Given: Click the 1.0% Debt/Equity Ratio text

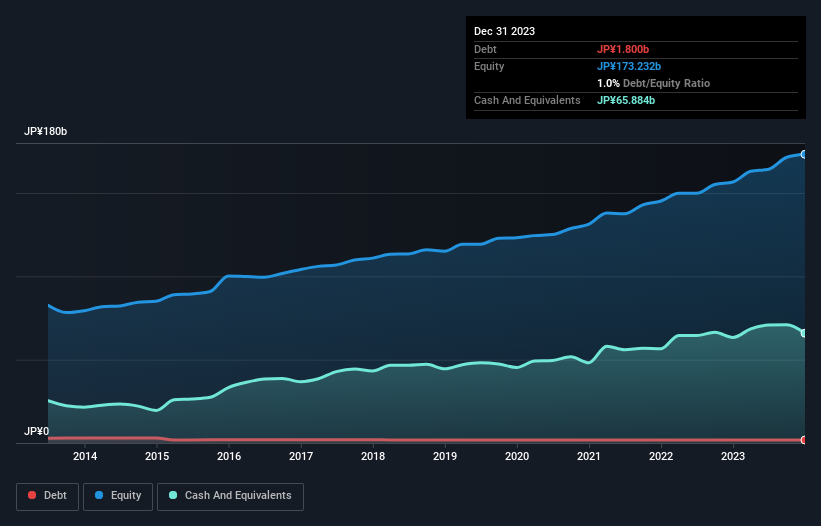Looking at the screenshot, I should coord(653,83).
